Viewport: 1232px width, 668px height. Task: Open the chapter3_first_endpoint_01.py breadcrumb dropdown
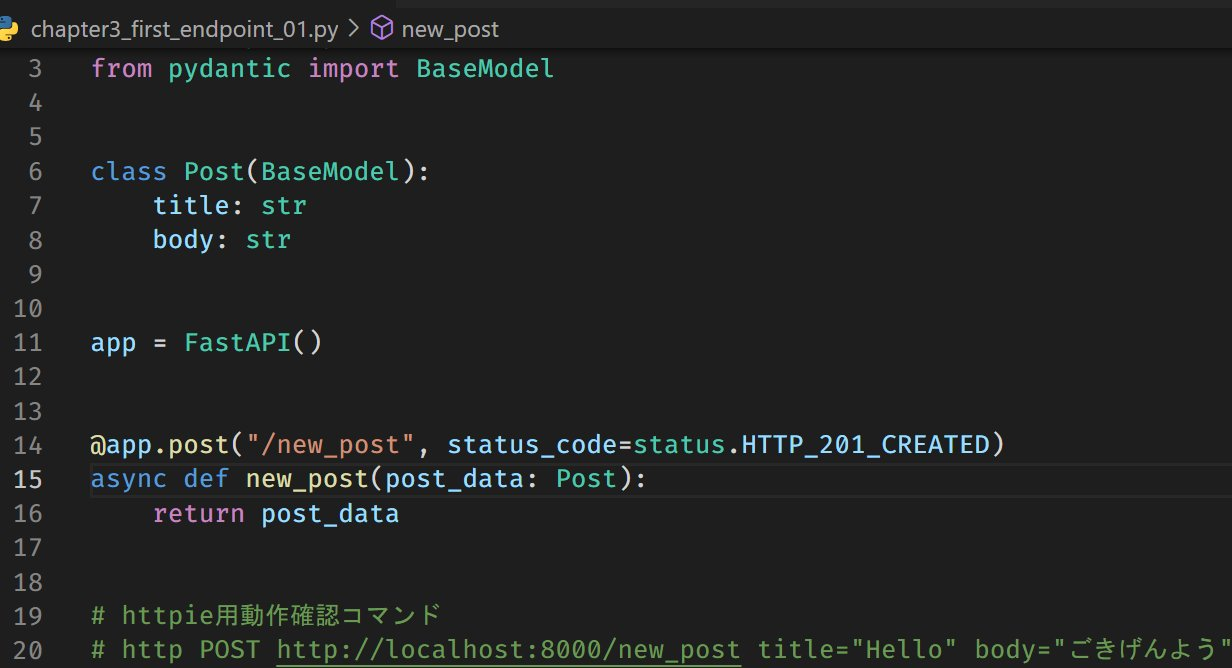185,29
